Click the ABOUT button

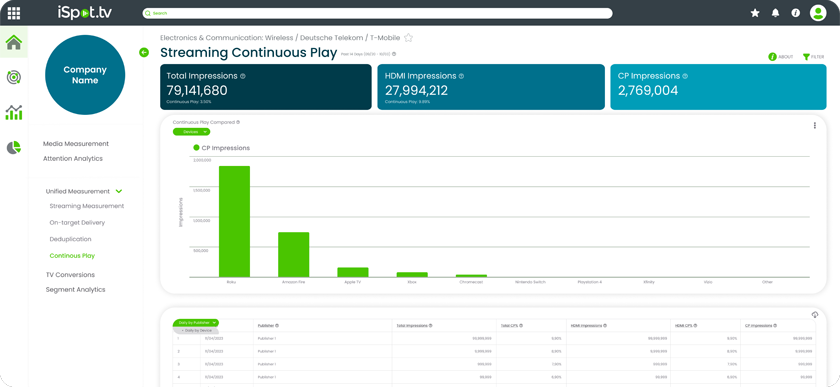pyautogui.click(x=781, y=57)
